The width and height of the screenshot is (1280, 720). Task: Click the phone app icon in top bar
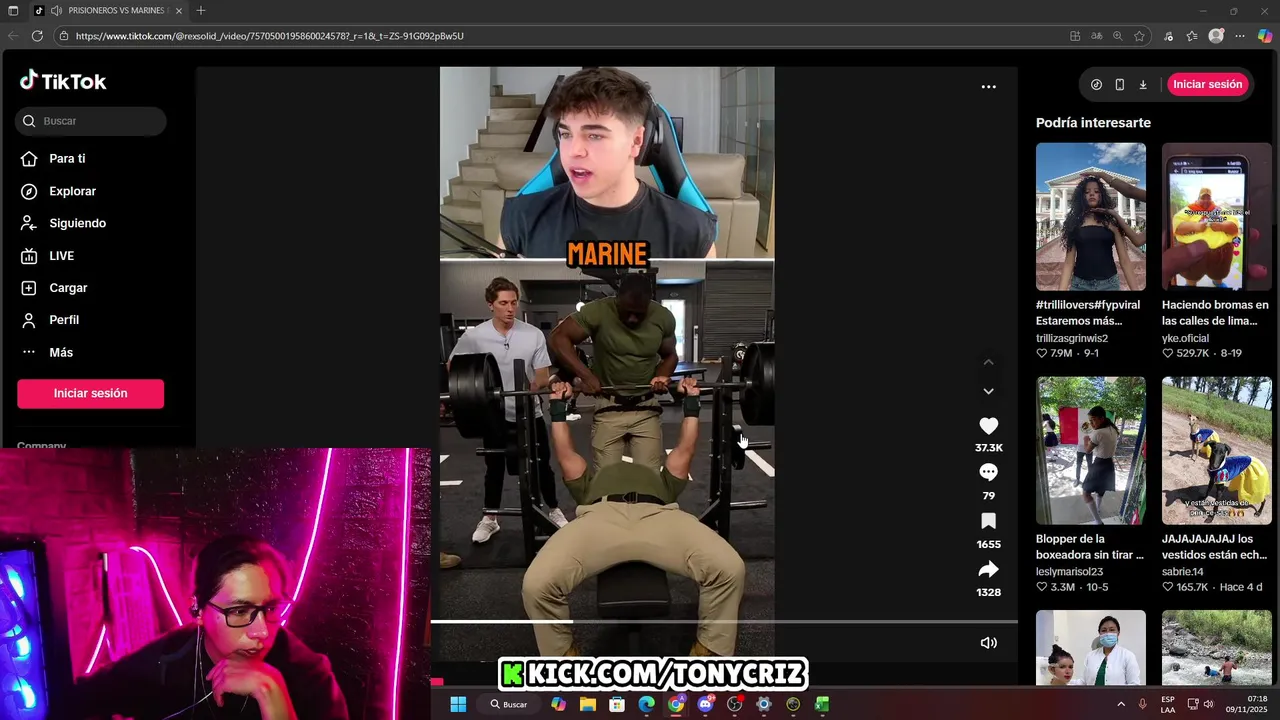[1119, 85]
